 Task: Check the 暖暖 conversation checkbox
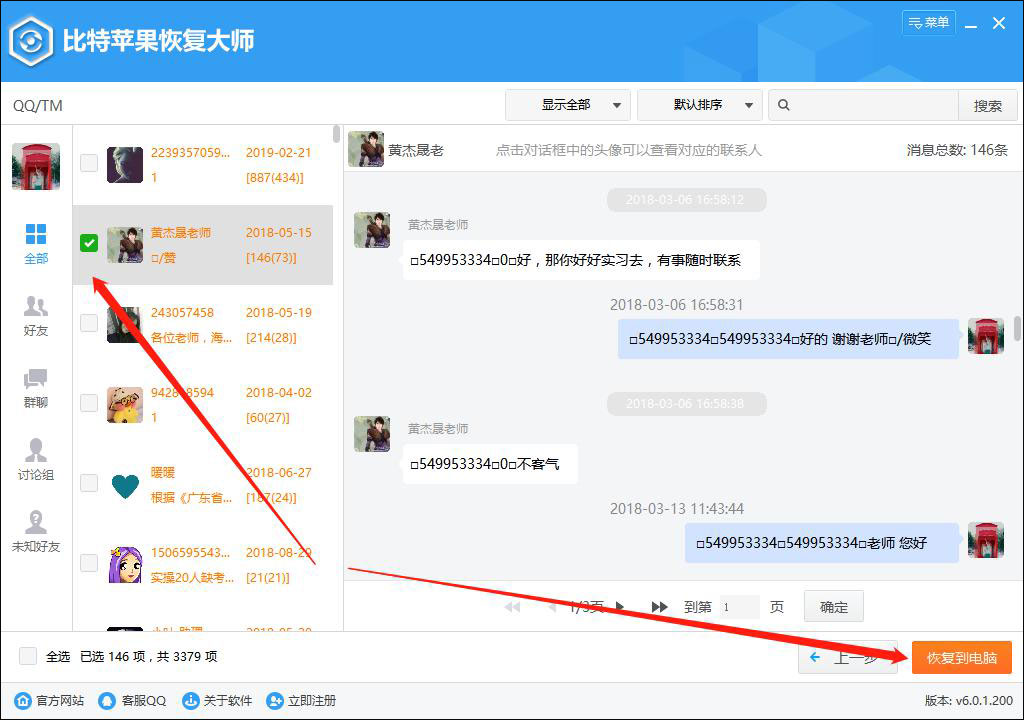tap(88, 483)
